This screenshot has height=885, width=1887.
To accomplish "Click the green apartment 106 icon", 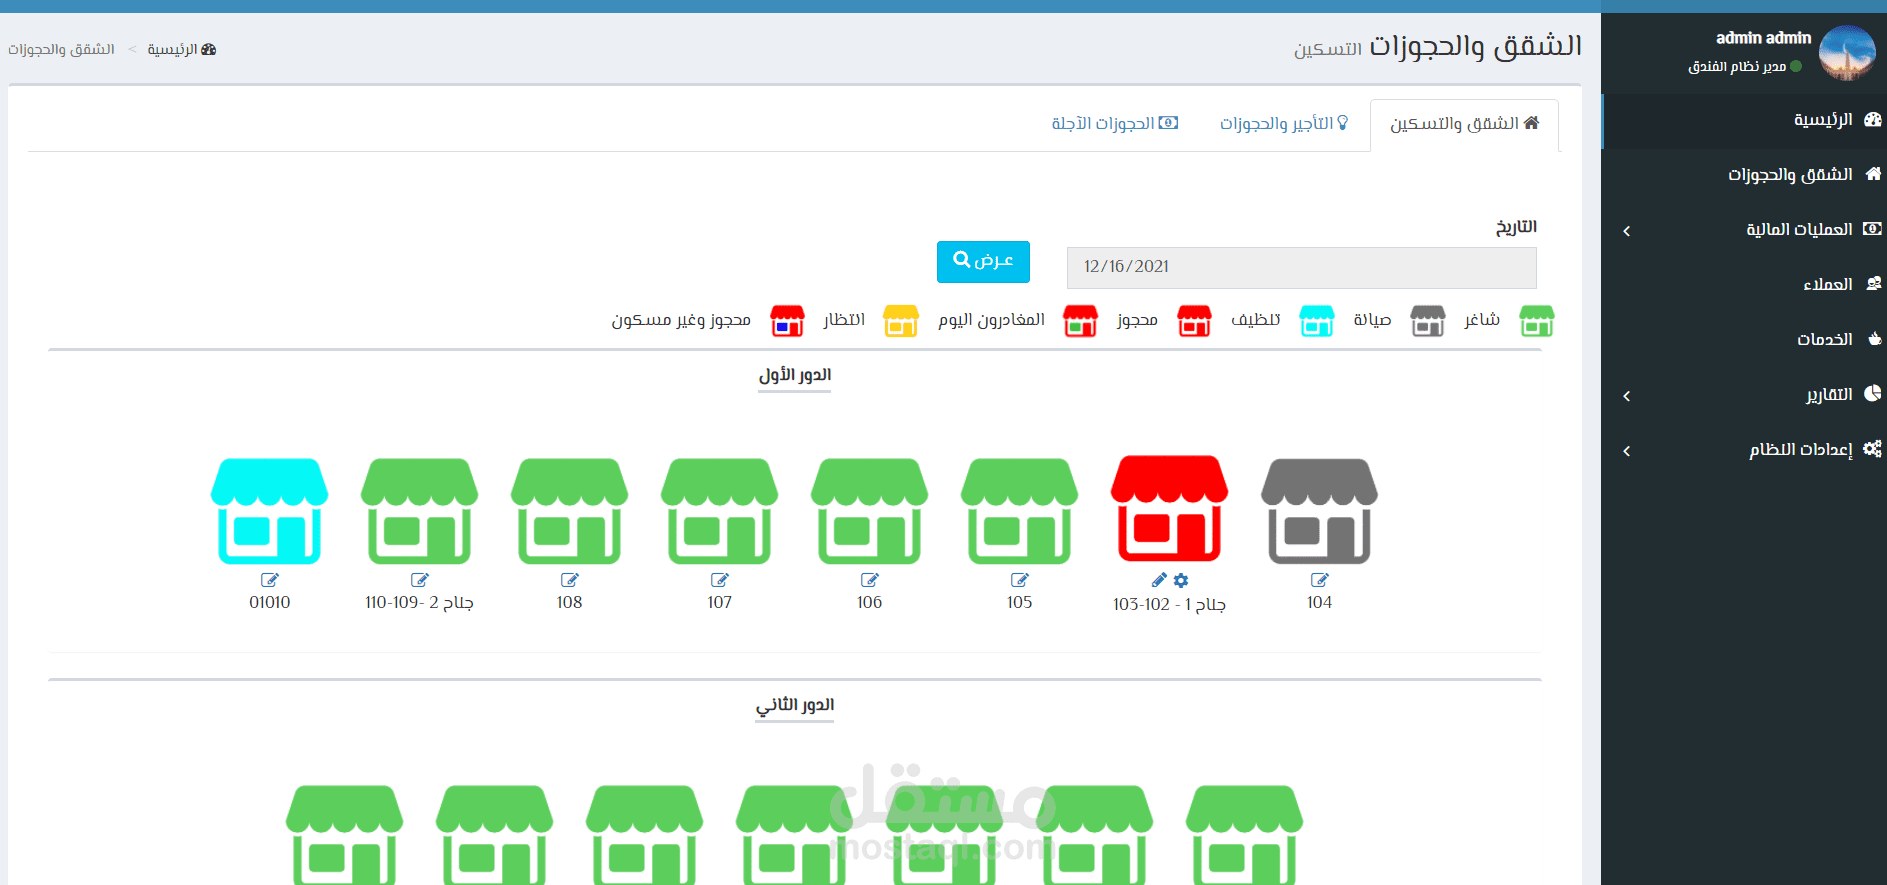I will (x=869, y=511).
